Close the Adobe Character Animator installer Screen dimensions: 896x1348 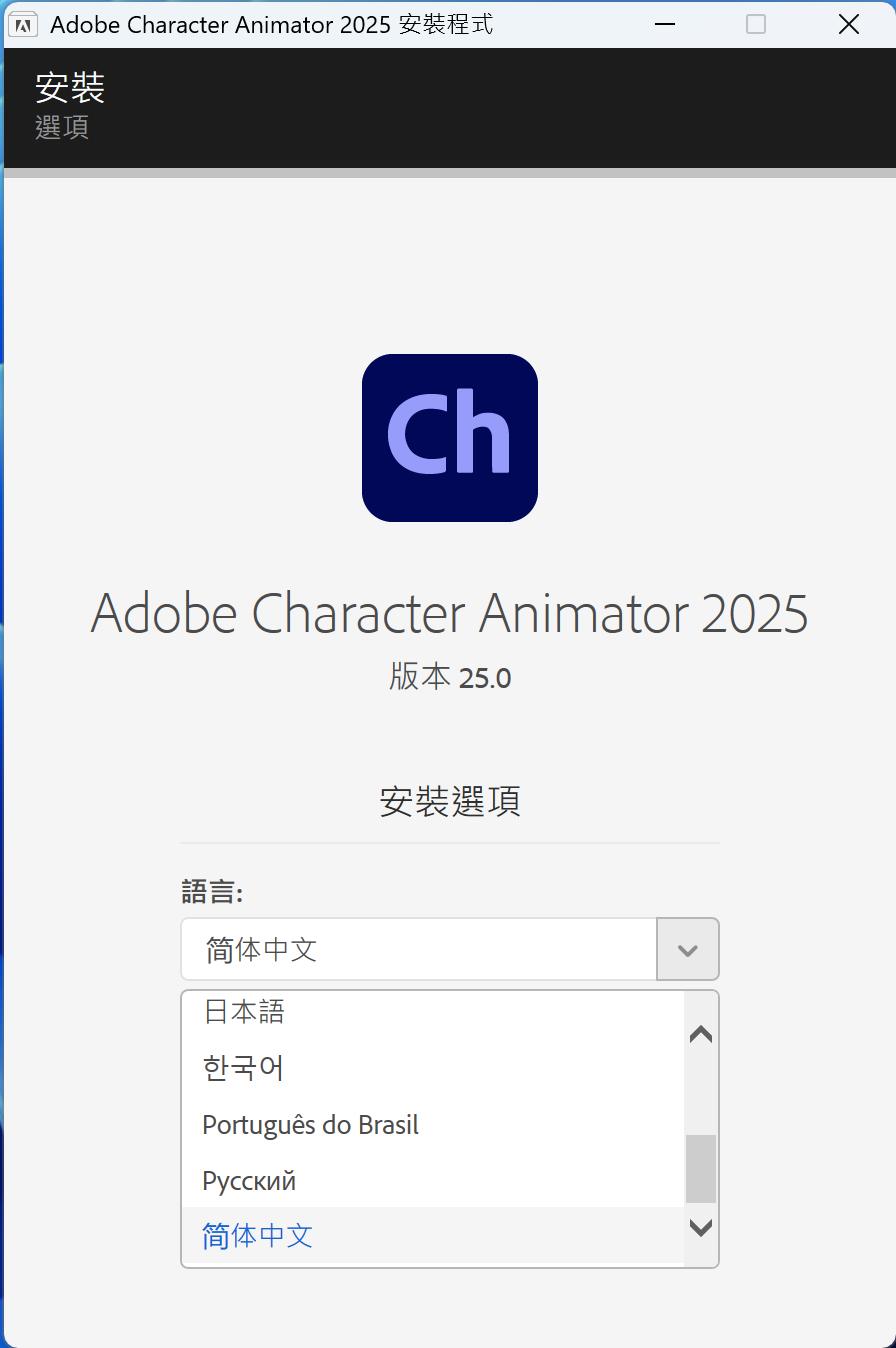tap(849, 24)
